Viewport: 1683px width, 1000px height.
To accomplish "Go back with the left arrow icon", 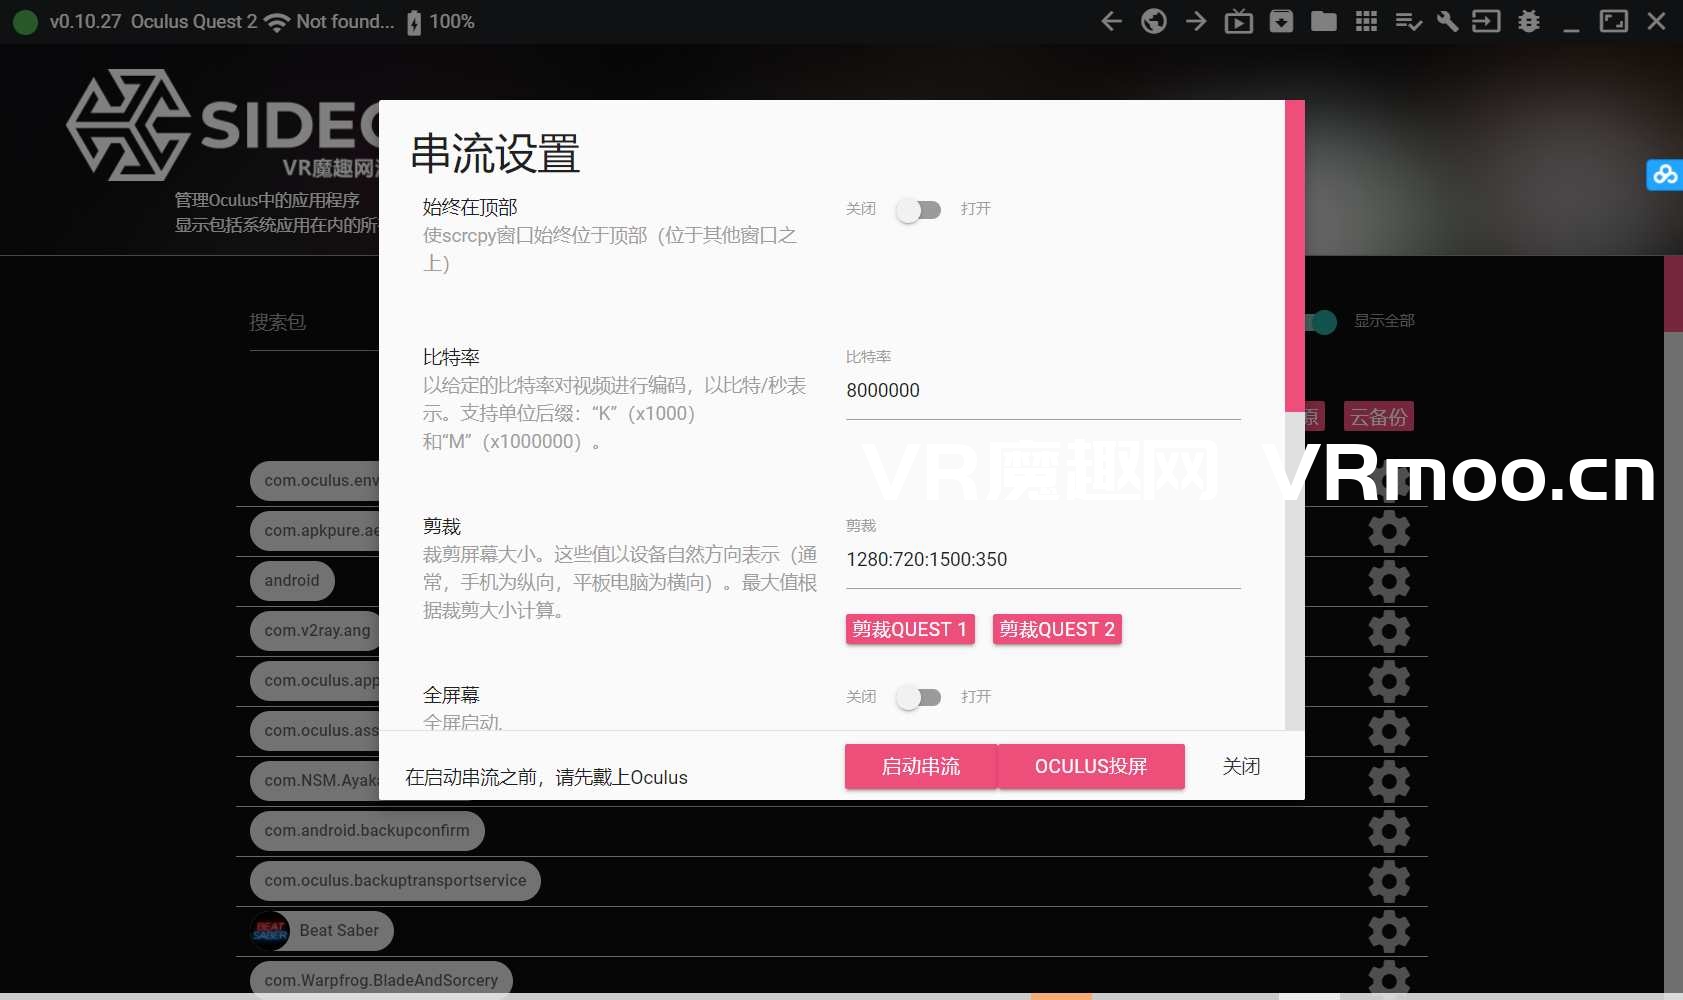I will (x=1111, y=21).
